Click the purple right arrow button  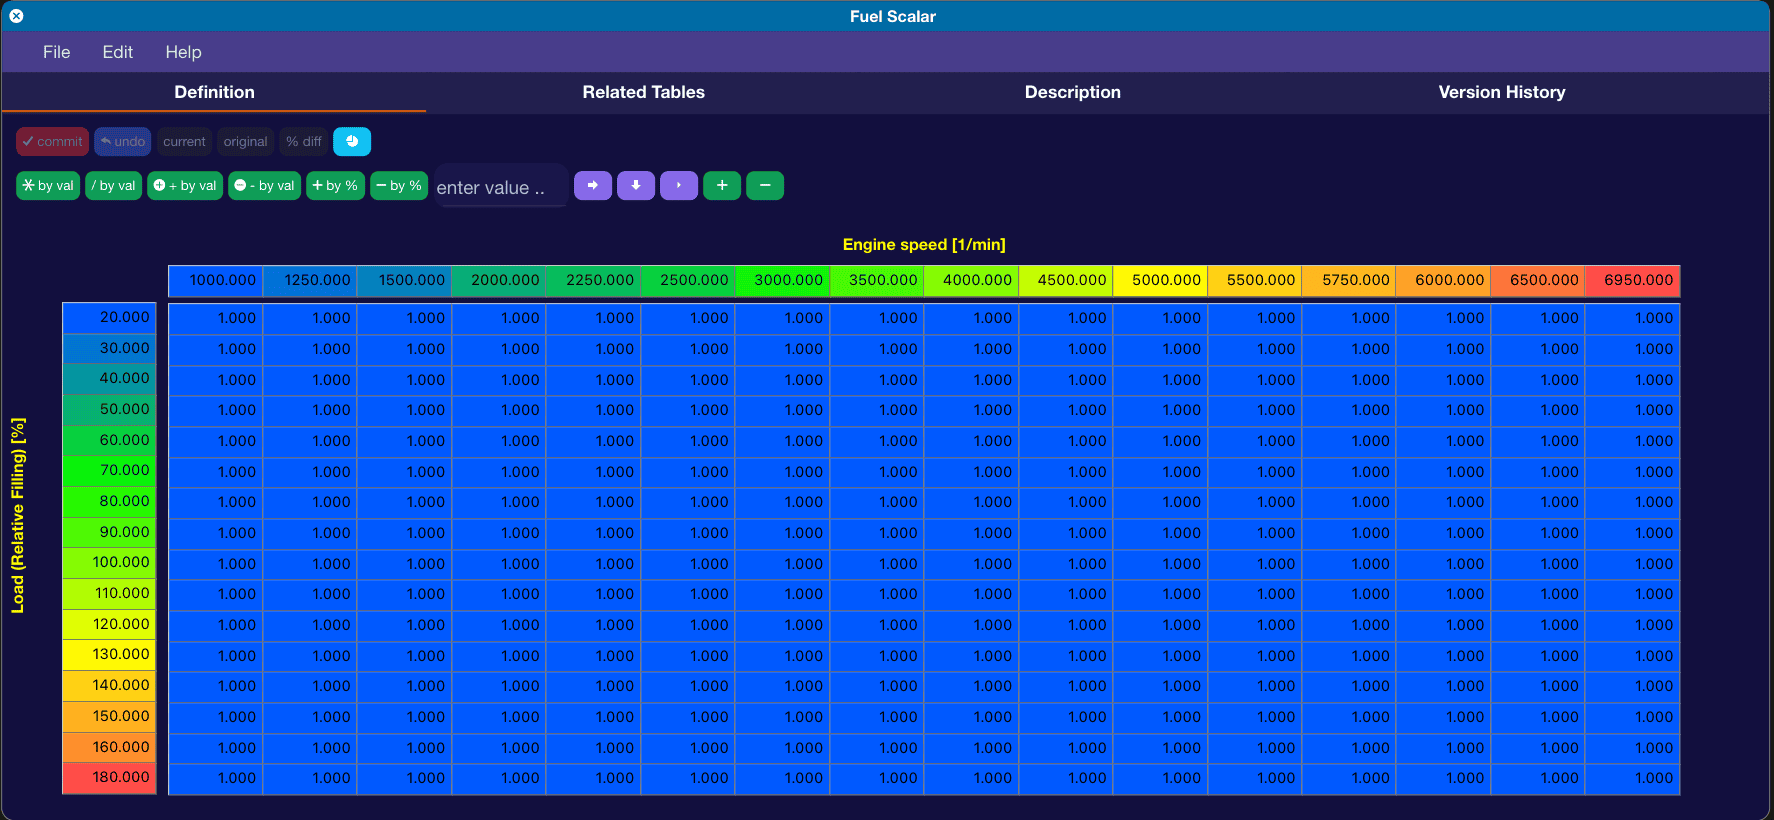pos(593,185)
